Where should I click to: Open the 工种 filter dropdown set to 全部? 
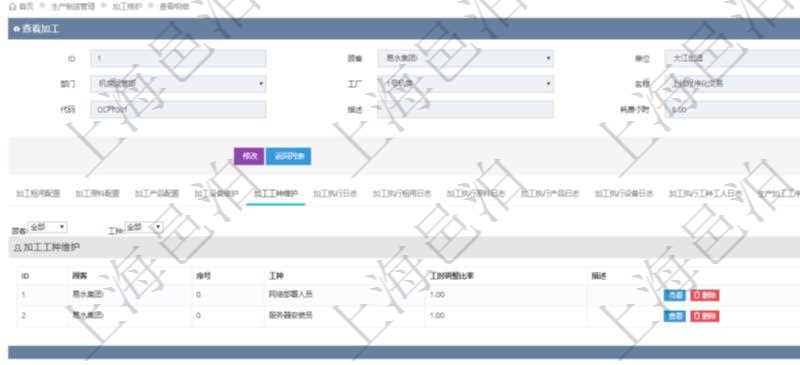click(144, 227)
